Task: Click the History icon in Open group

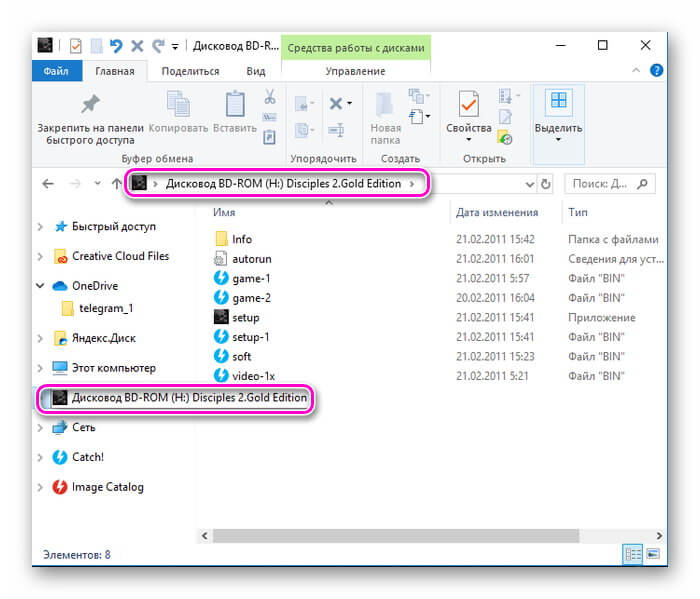Action: 505,137
